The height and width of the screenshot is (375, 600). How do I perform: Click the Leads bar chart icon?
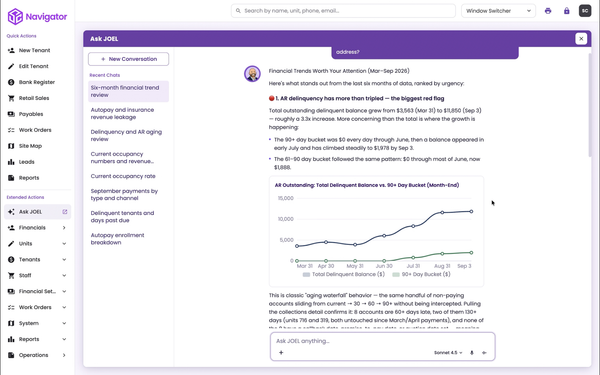coord(11,162)
